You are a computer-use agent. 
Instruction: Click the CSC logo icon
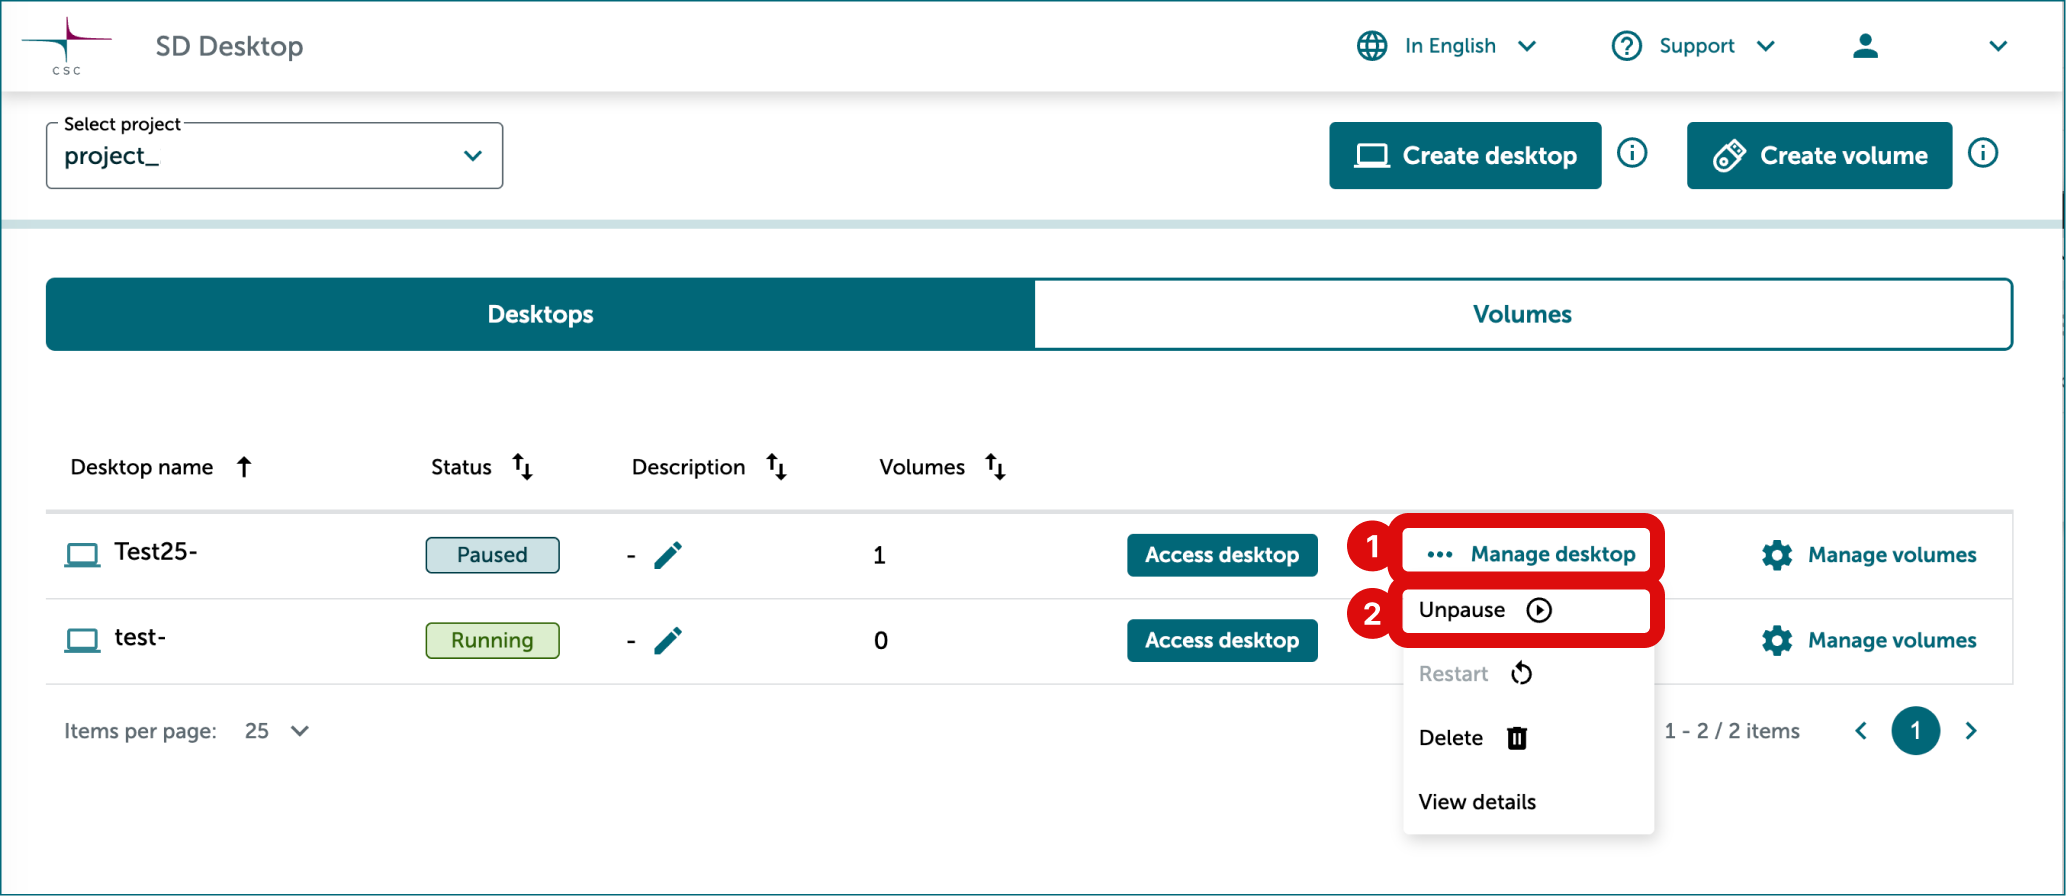(x=66, y=46)
